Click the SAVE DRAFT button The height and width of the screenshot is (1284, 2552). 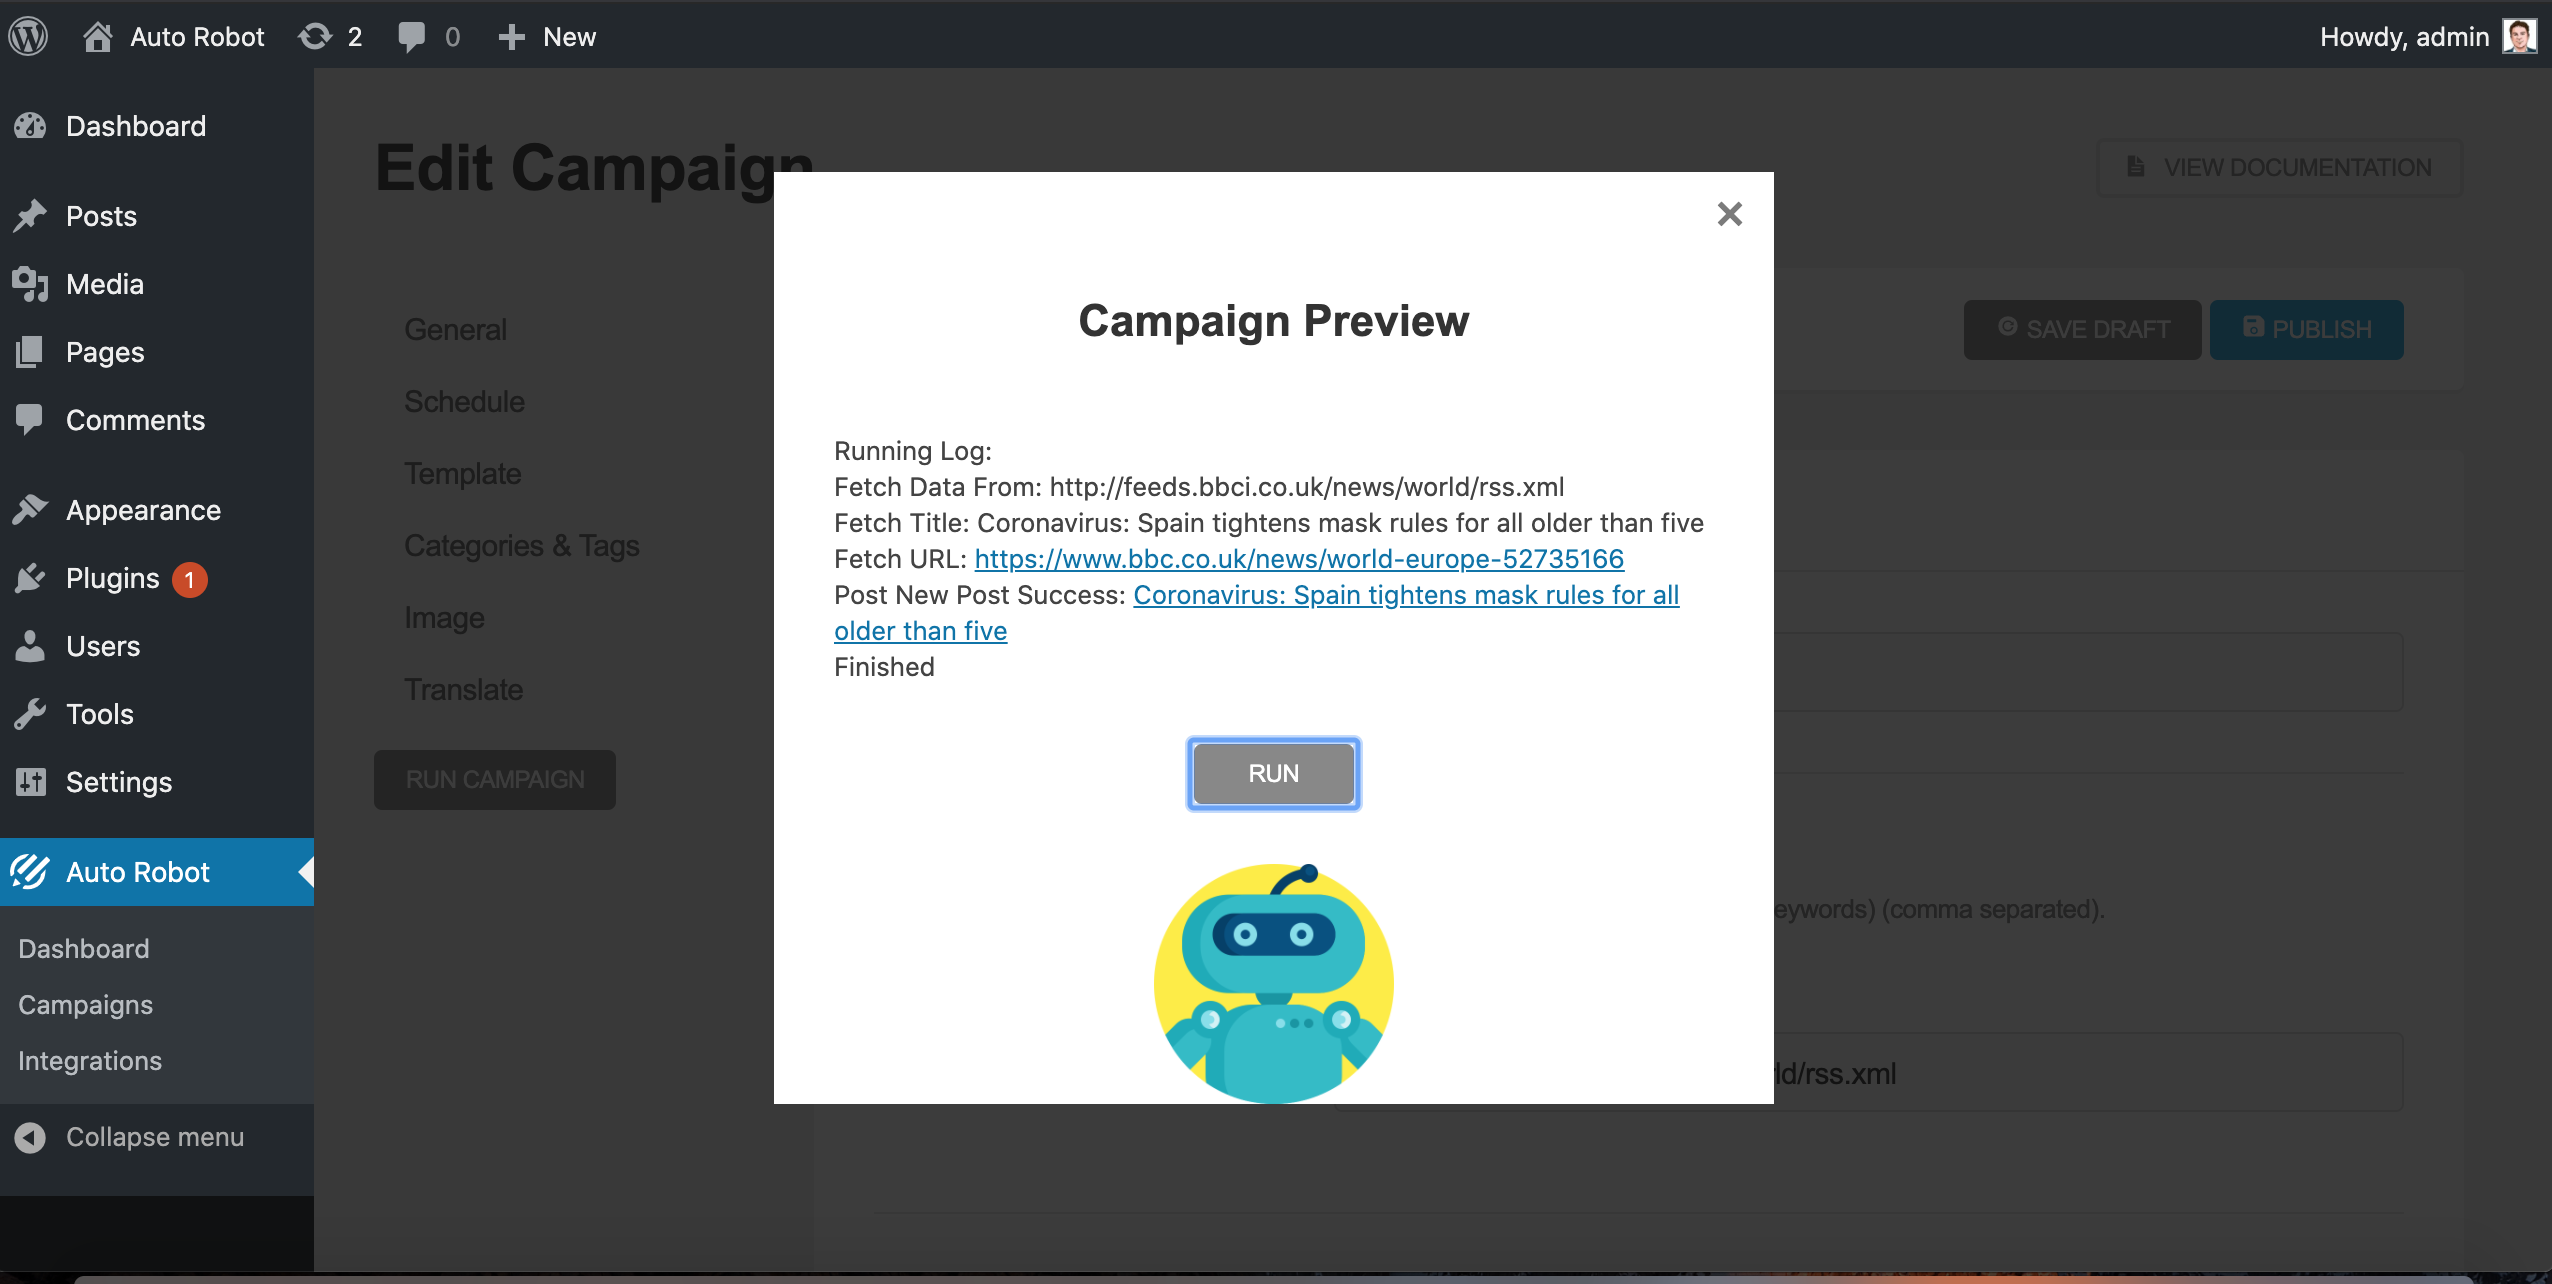point(2082,329)
